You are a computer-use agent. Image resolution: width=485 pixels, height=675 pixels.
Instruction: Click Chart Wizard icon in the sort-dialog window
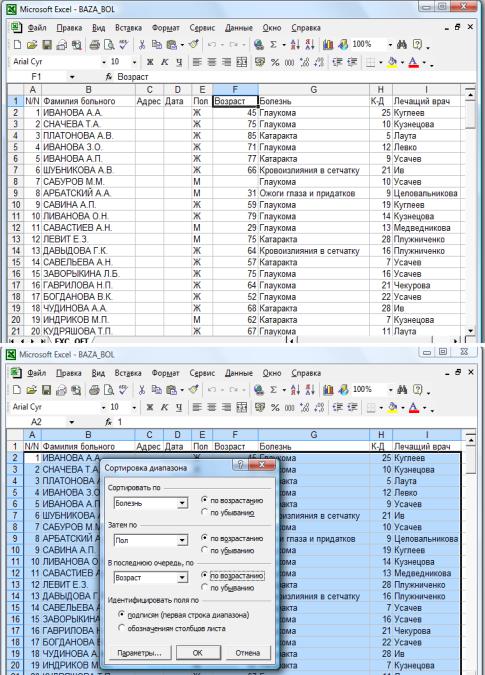tap(328, 390)
